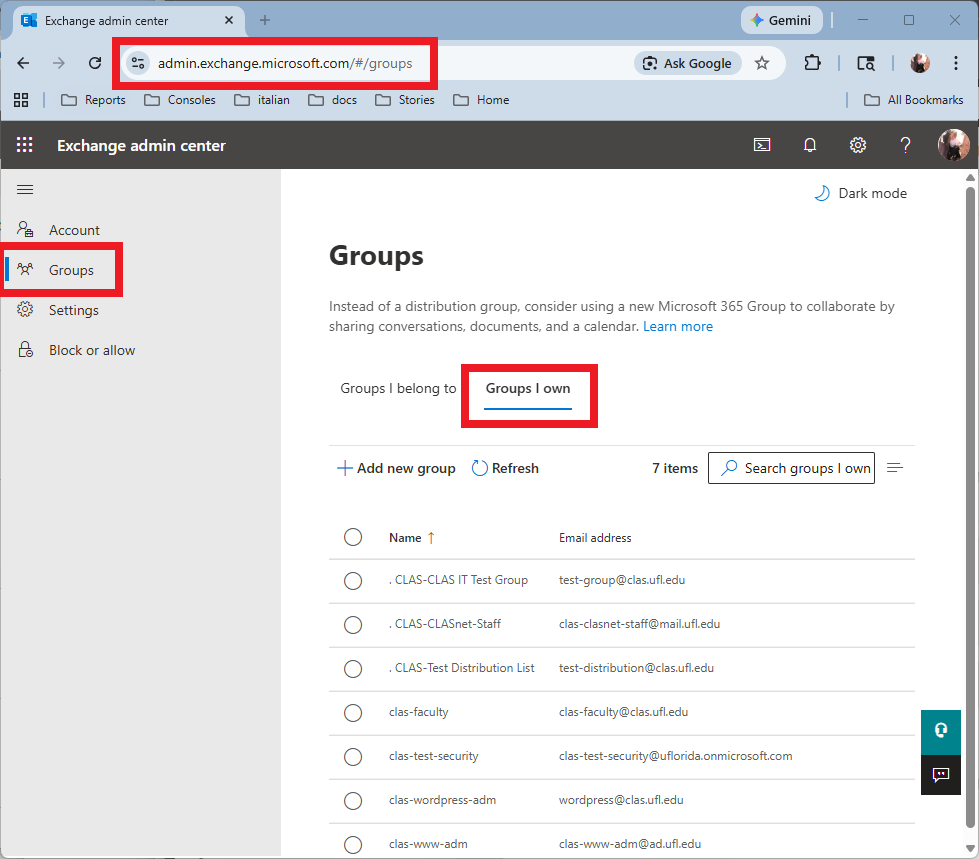Click the test-group@clas.ufl.edu email cell
The width and height of the screenshot is (979, 859).
(622, 580)
